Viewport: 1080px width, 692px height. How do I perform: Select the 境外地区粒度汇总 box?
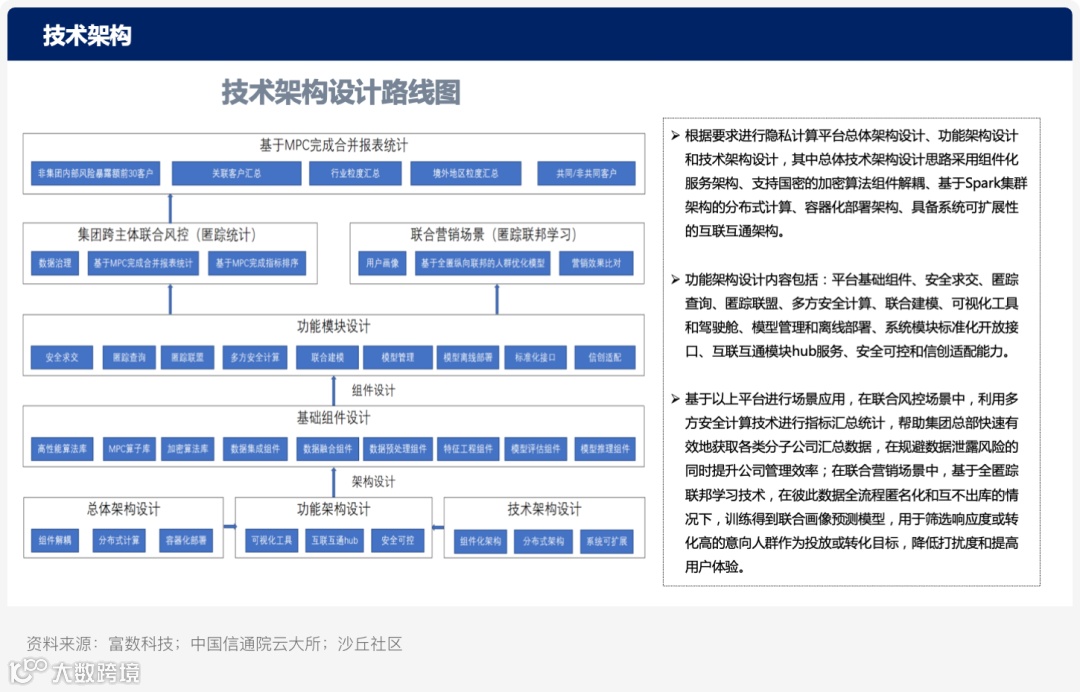pos(466,173)
